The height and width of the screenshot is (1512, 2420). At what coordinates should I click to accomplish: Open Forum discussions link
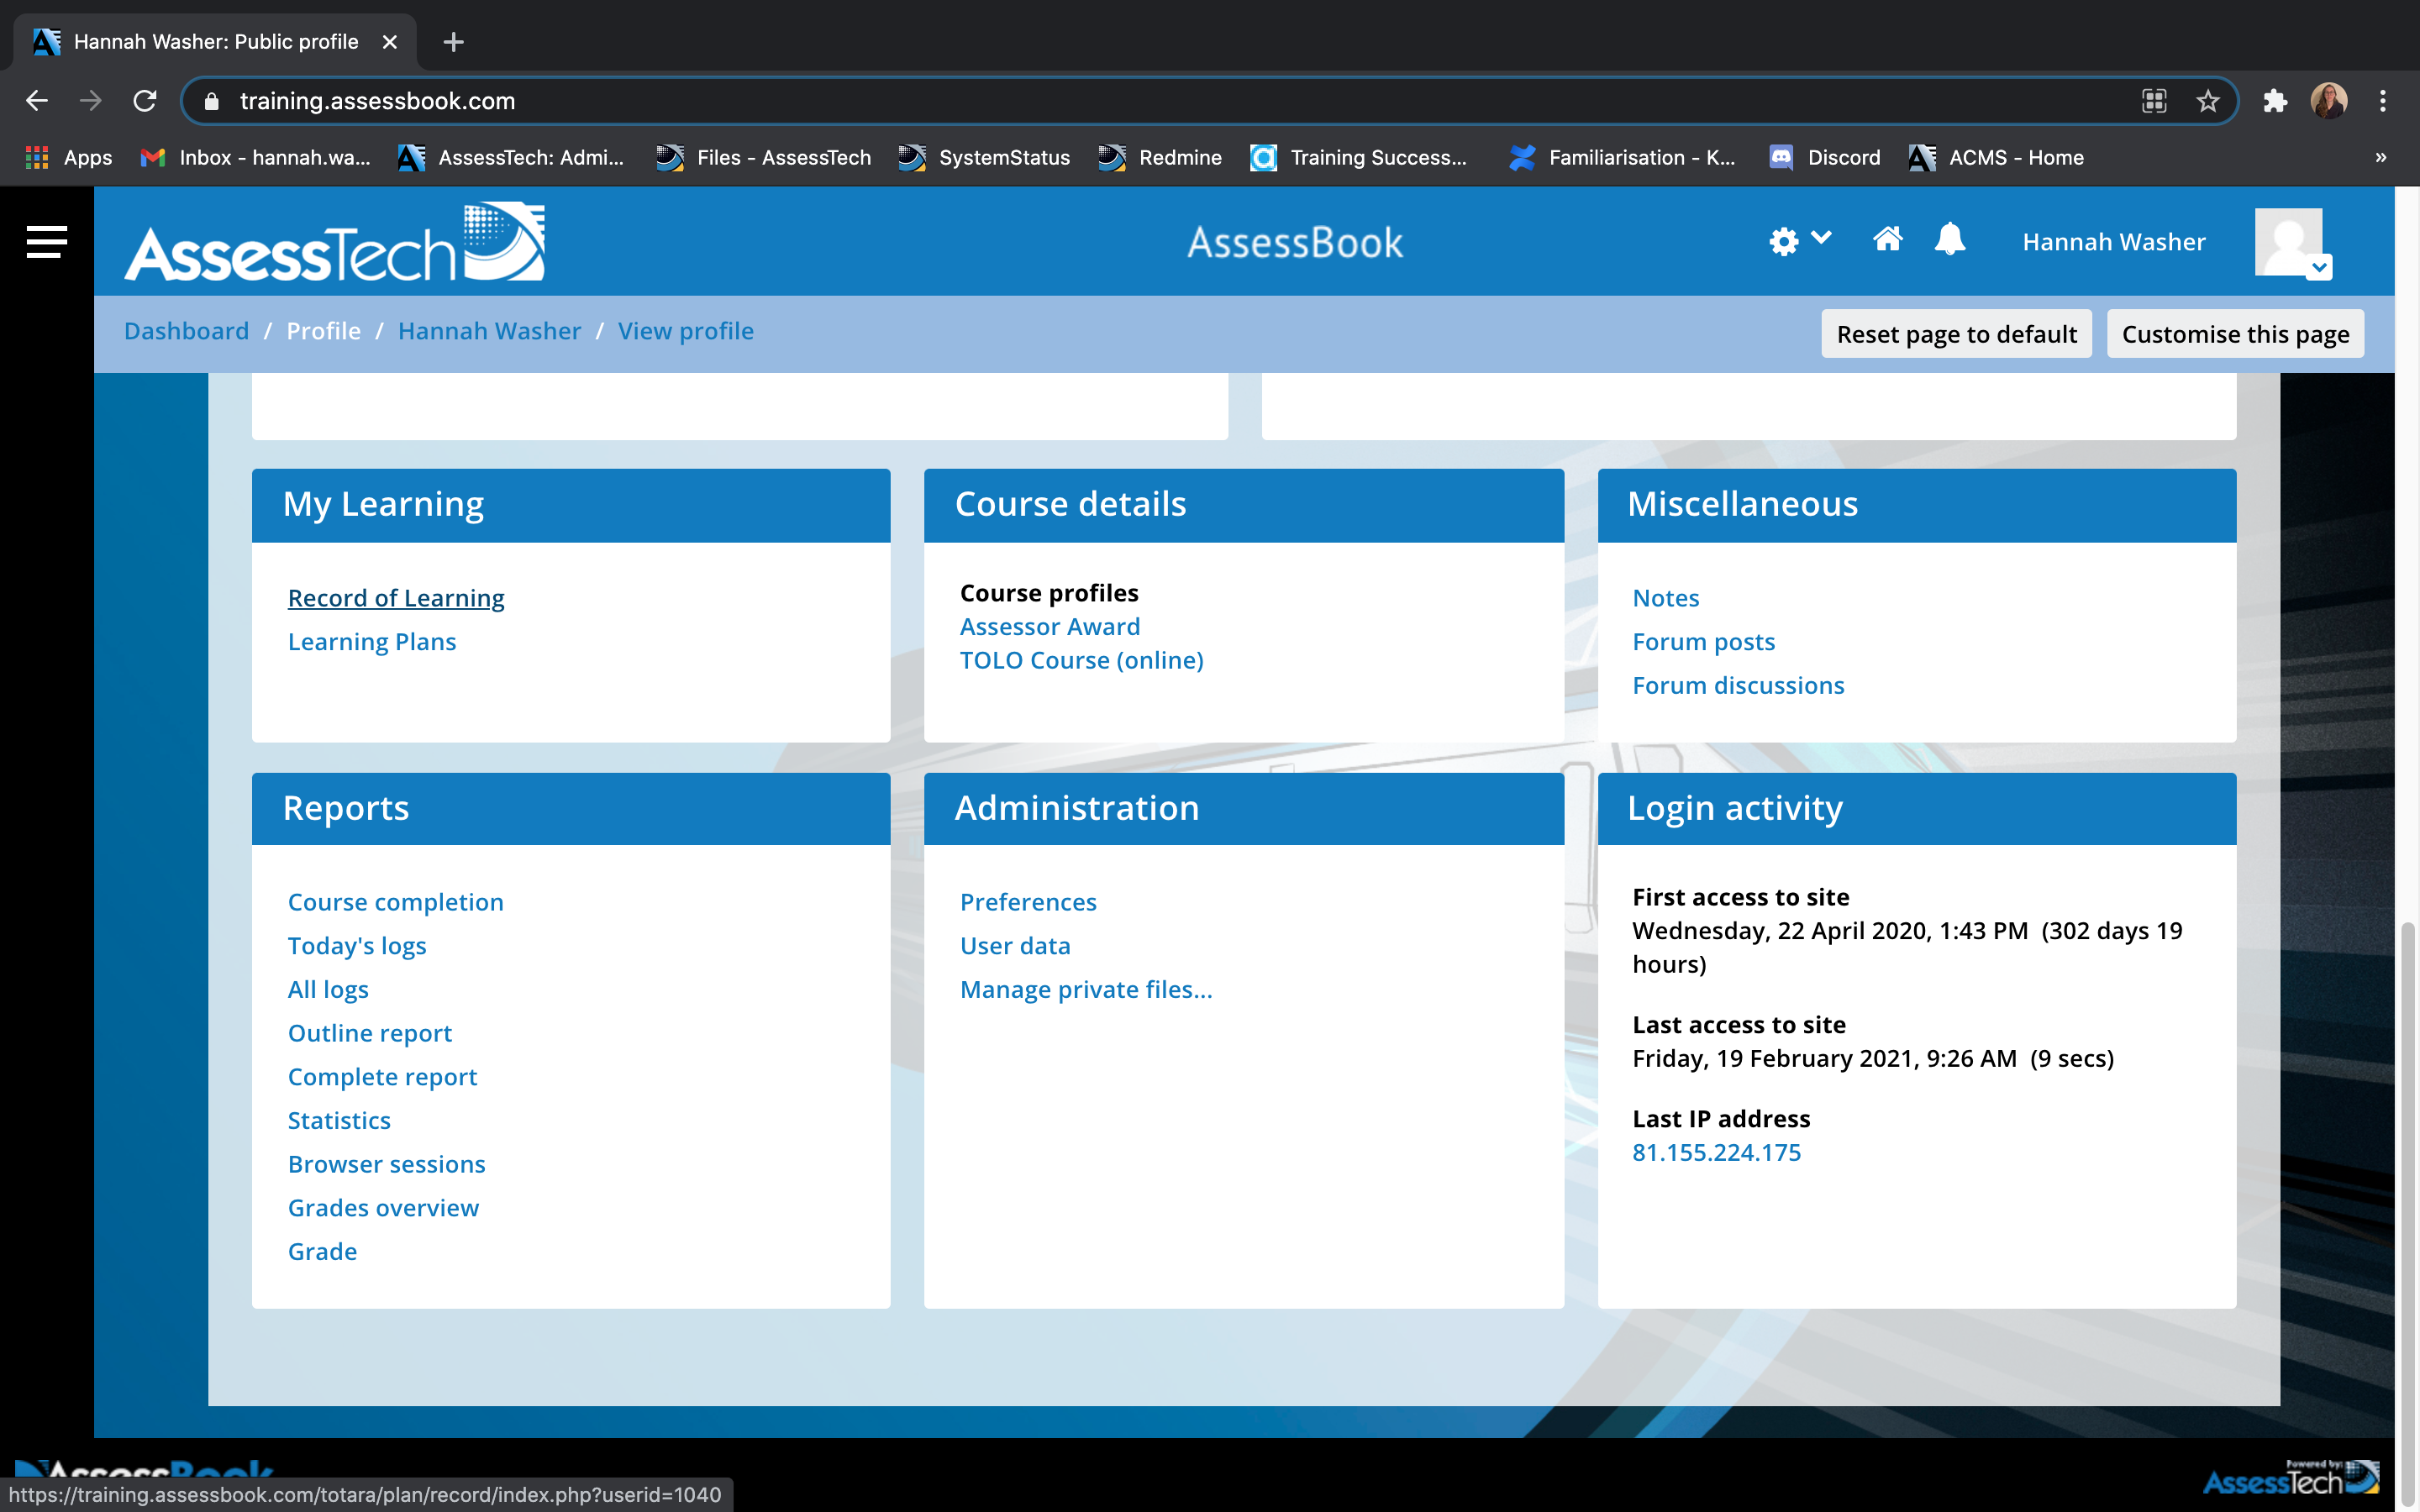pos(1738,686)
